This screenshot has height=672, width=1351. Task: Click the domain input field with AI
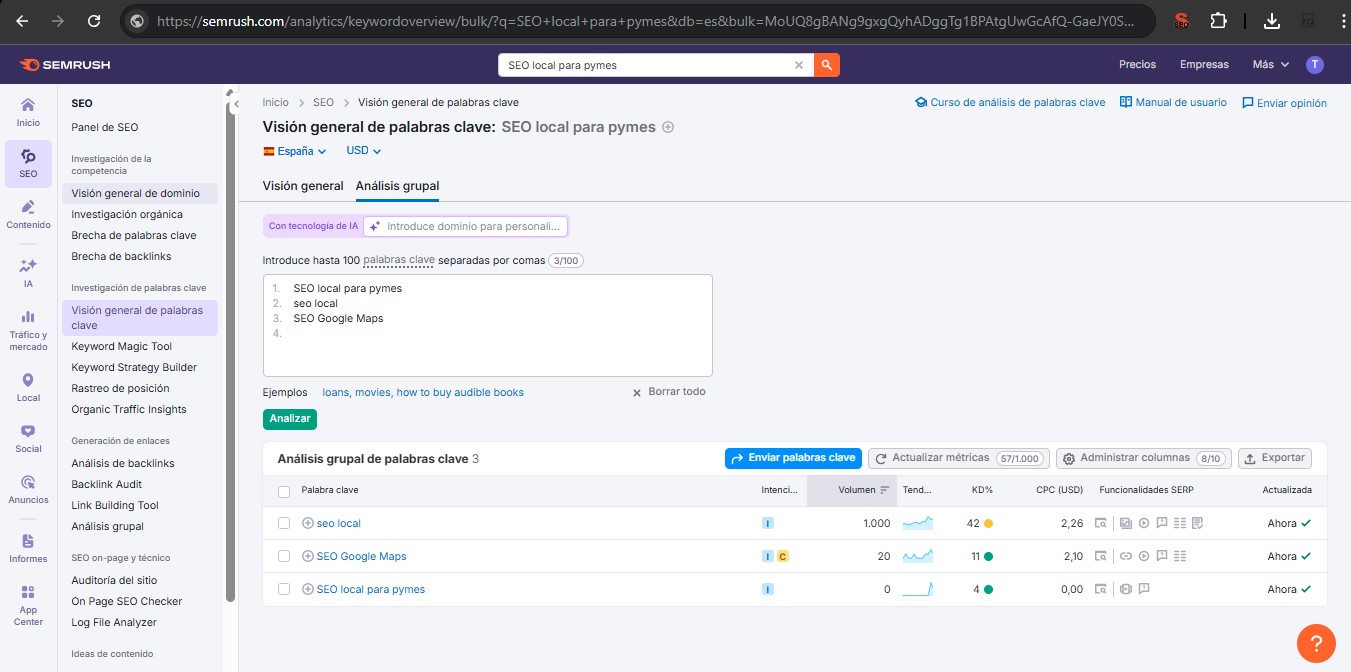466,226
